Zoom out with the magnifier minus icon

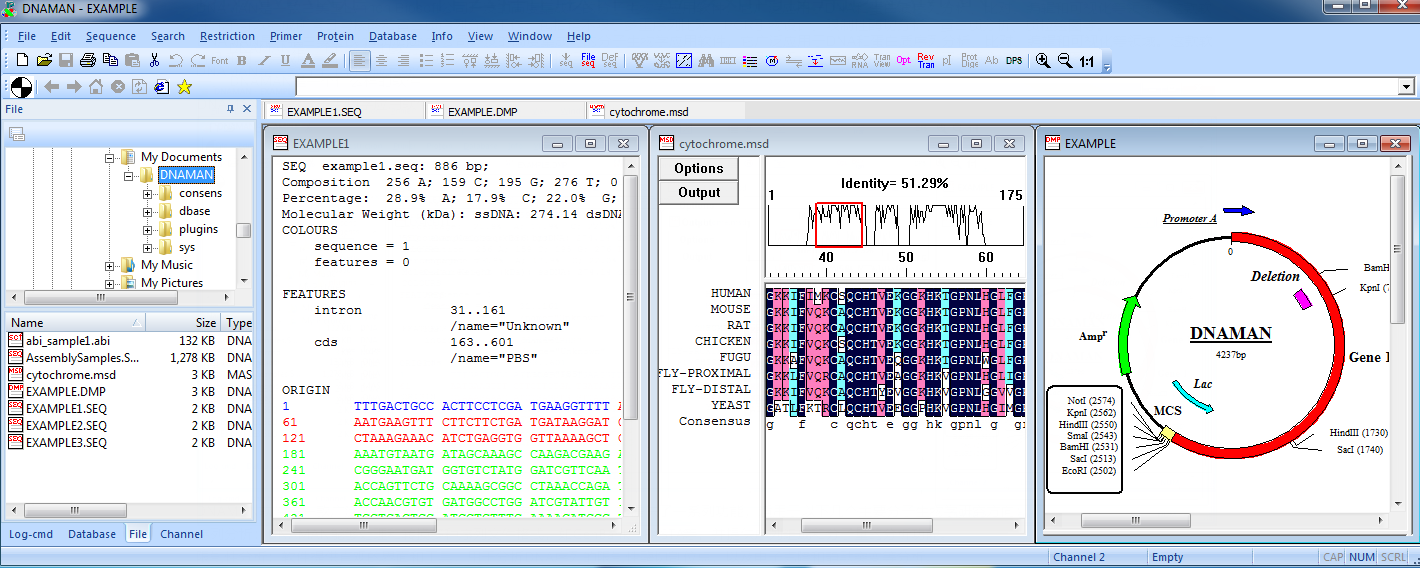[1065, 60]
